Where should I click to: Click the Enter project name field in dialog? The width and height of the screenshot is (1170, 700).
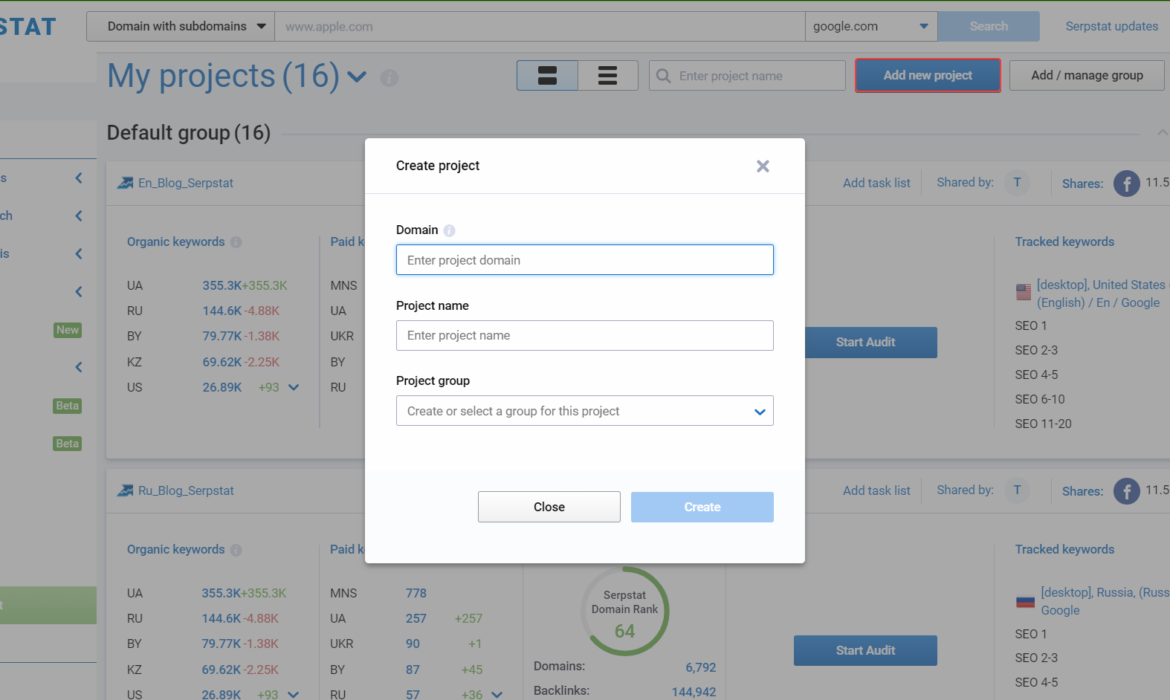click(x=584, y=335)
